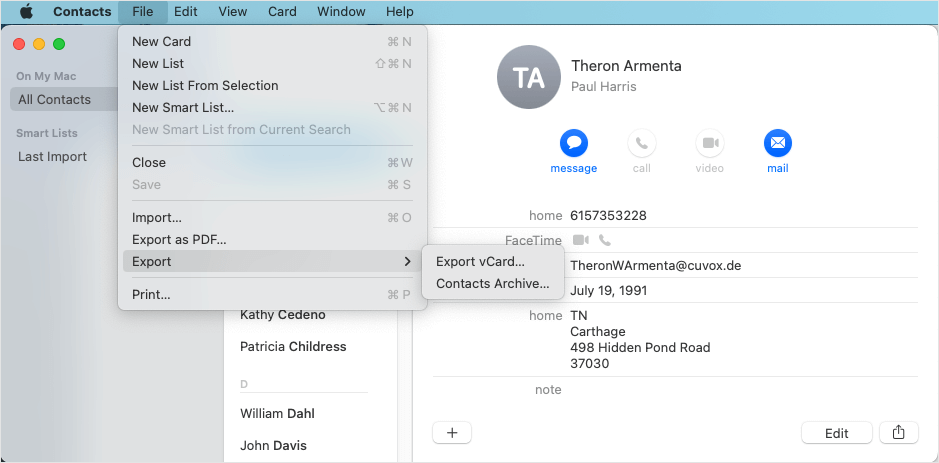This screenshot has width=939, height=463.
Task: Expand the Export submenu arrow
Action: tap(407, 262)
